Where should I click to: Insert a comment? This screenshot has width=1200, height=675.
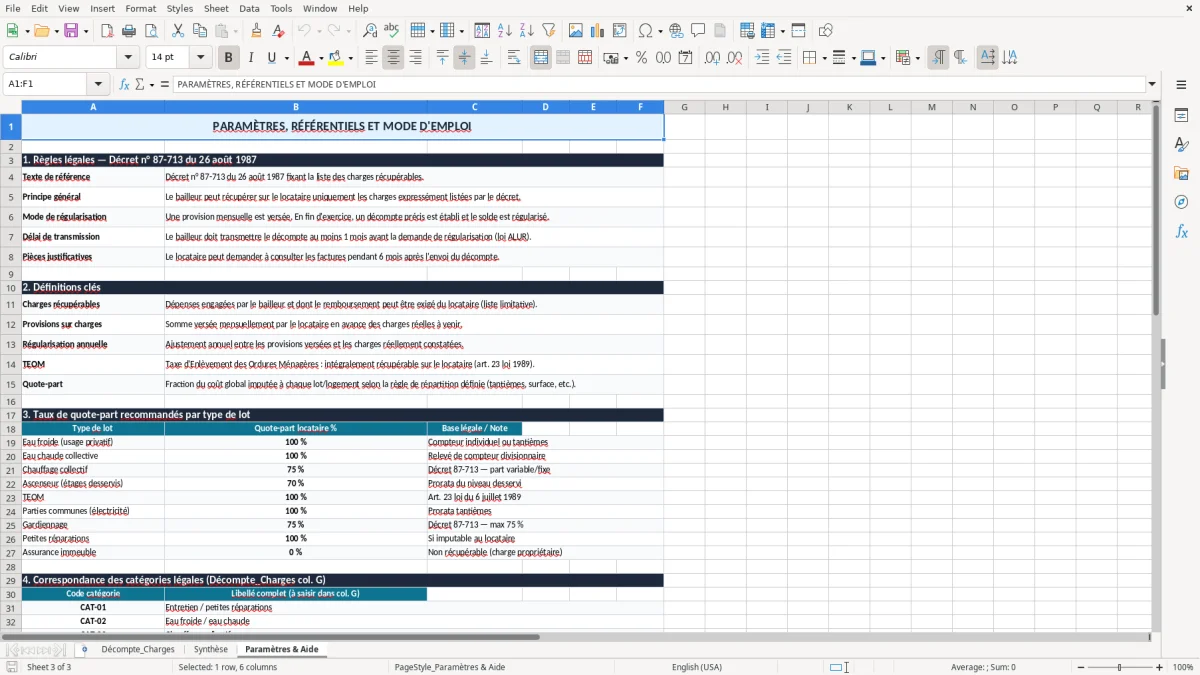pyautogui.click(x=698, y=31)
